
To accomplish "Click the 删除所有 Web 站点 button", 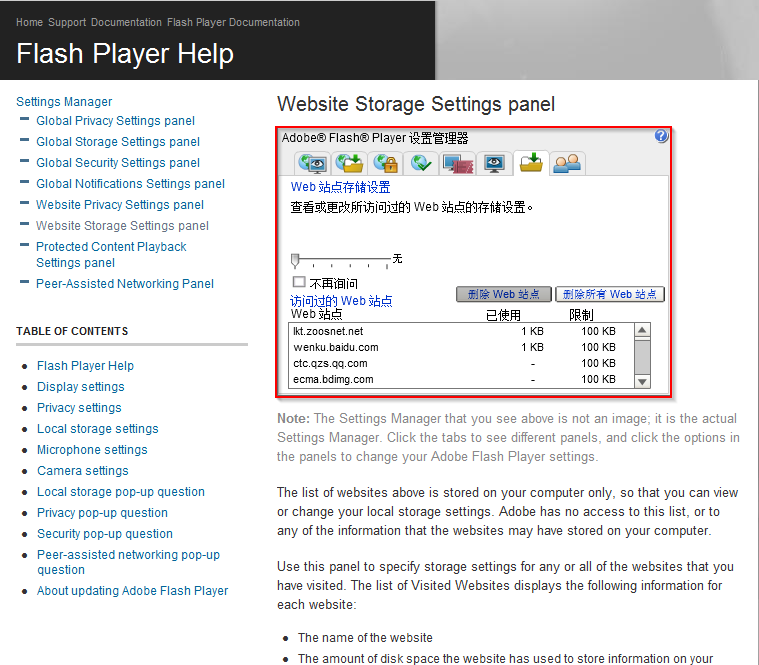I will pyautogui.click(x=609, y=294).
